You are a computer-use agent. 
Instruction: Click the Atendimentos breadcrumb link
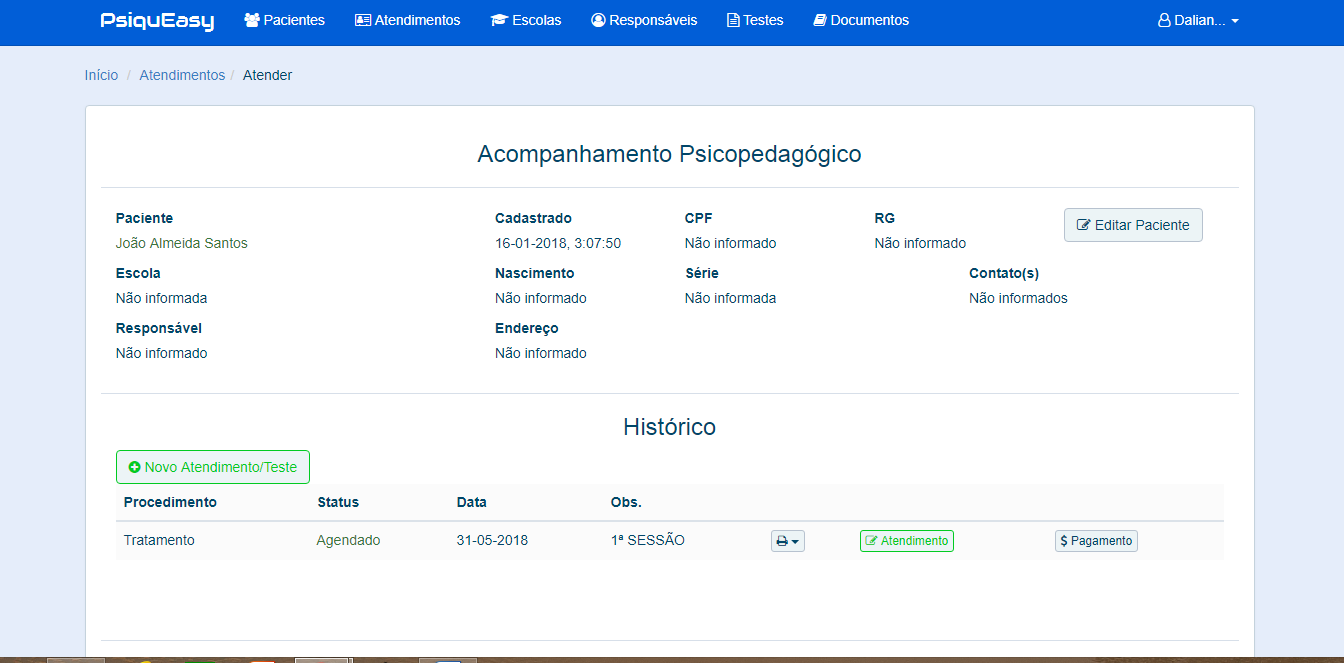coord(182,75)
